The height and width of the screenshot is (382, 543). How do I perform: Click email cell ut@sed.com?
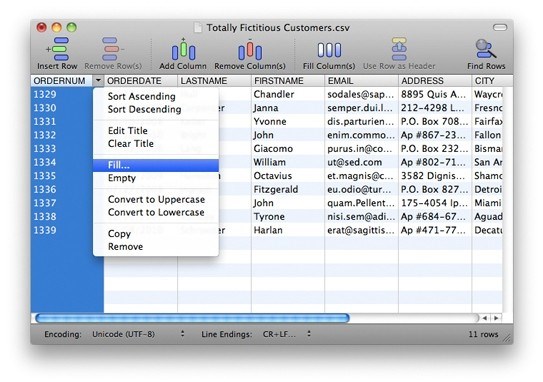(362, 162)
